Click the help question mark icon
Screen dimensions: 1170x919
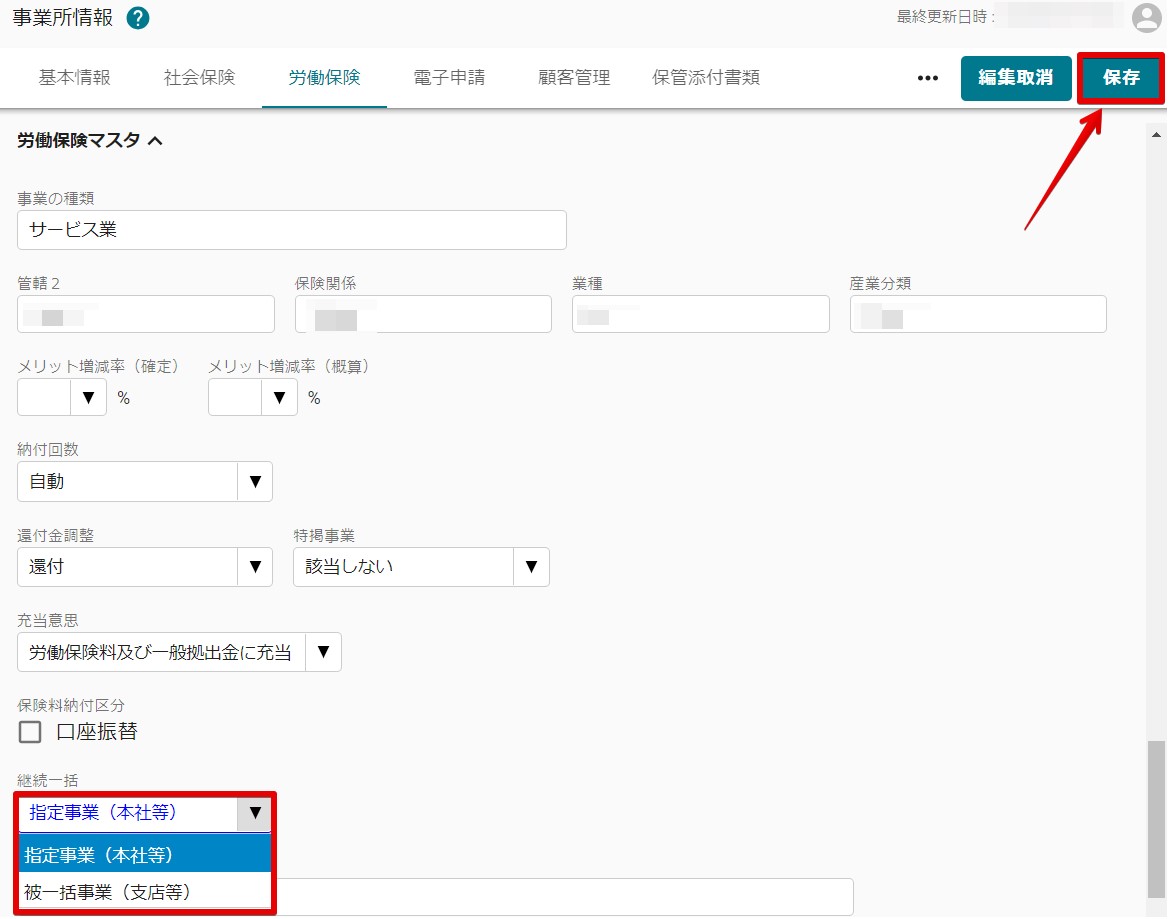click(138, 18)
